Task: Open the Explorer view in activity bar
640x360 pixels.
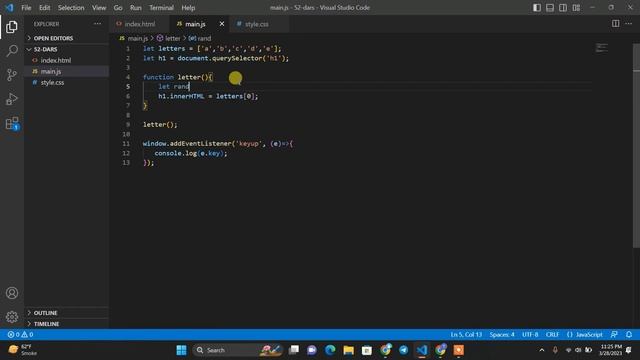Action: tap(12, 27)
